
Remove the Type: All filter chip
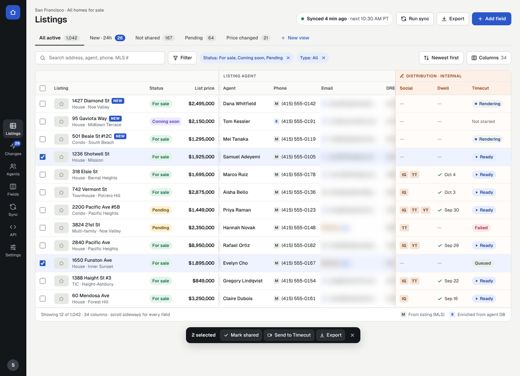pos(323,58)
